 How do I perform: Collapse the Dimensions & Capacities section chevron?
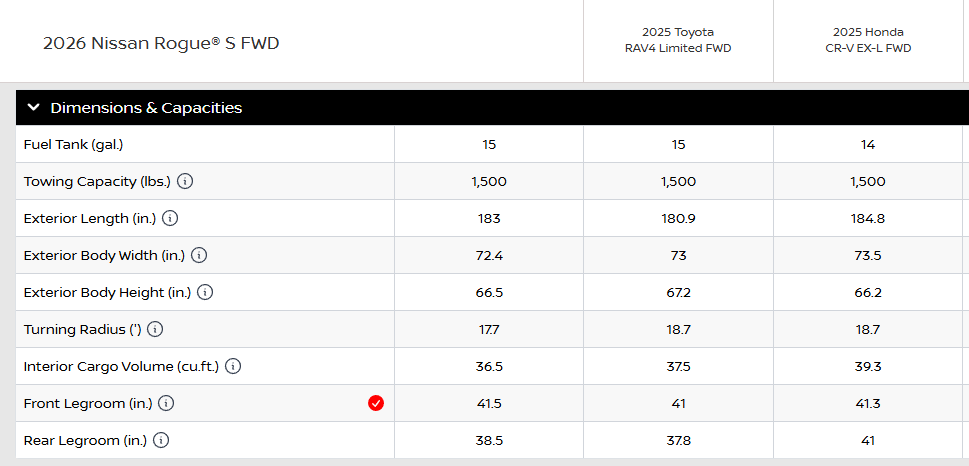pyautogui.click(x=34, y=108)
